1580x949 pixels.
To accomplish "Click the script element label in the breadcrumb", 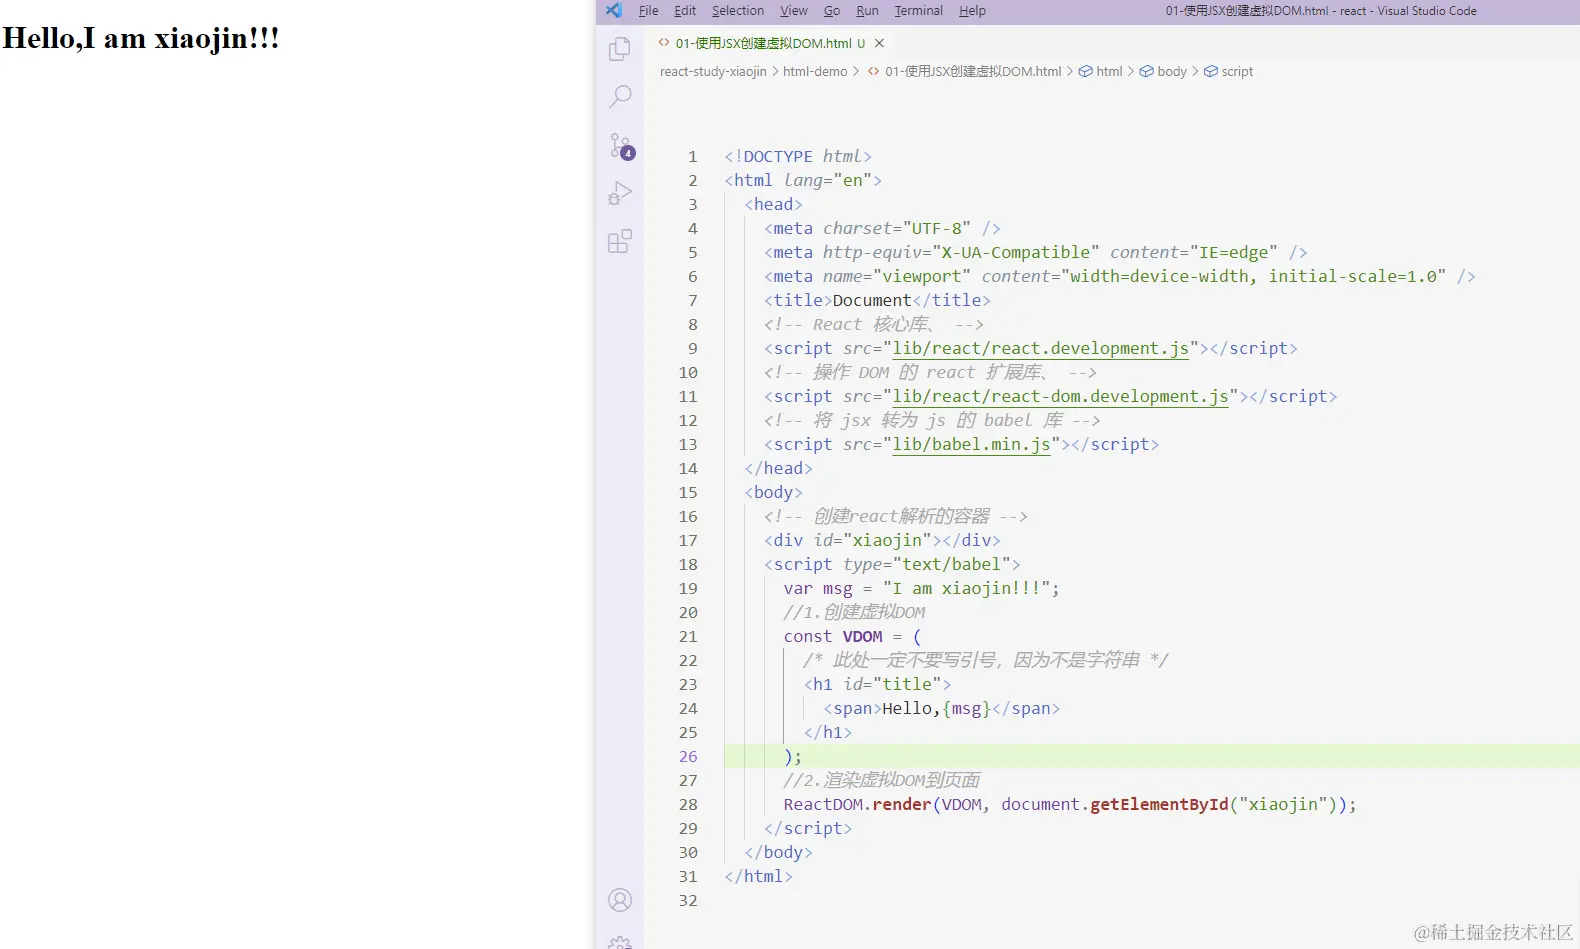I will pyautogui.click(x=1237, y=71).
